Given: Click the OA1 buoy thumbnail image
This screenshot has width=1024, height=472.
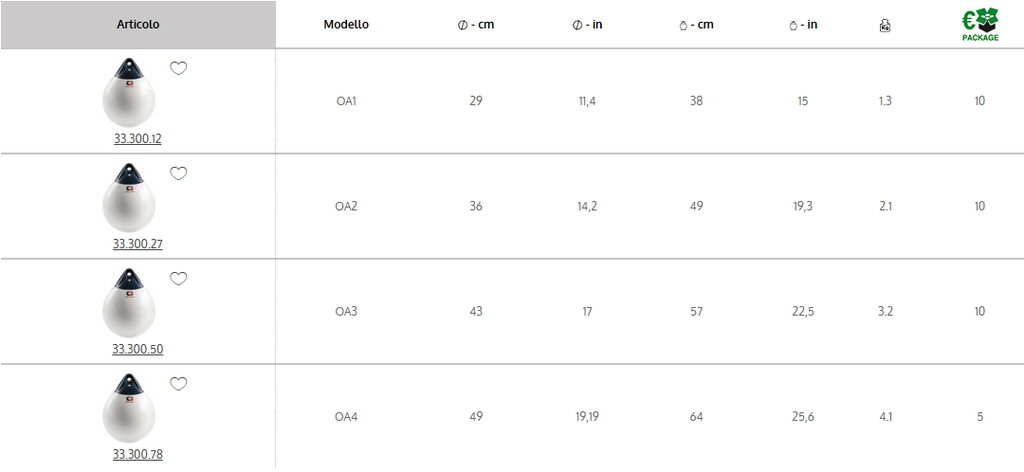Looking at the screenshot, I should pos(129,93).
